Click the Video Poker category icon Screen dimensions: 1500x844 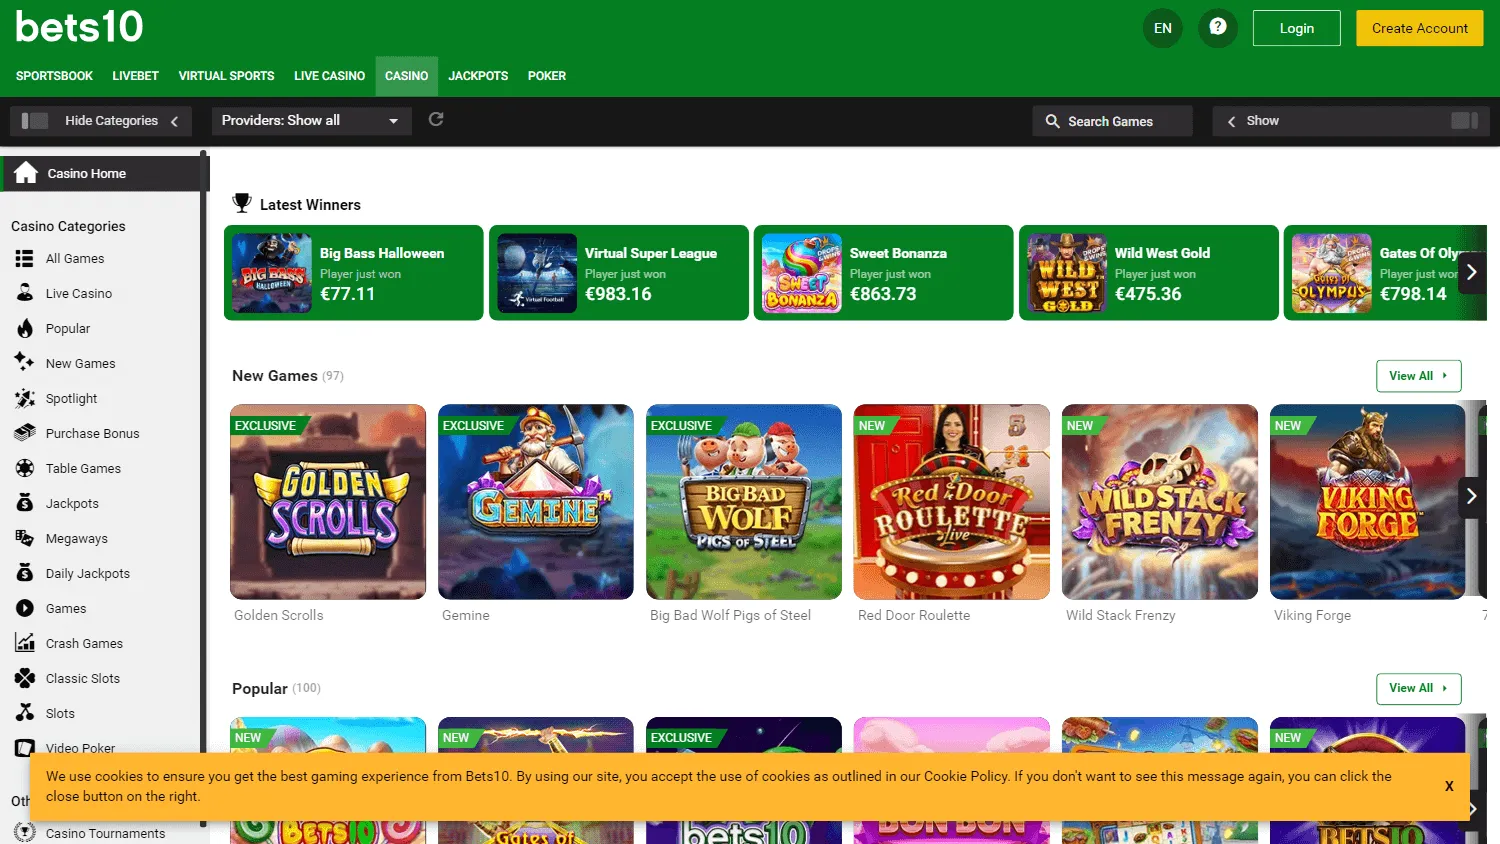coord(27,747)
